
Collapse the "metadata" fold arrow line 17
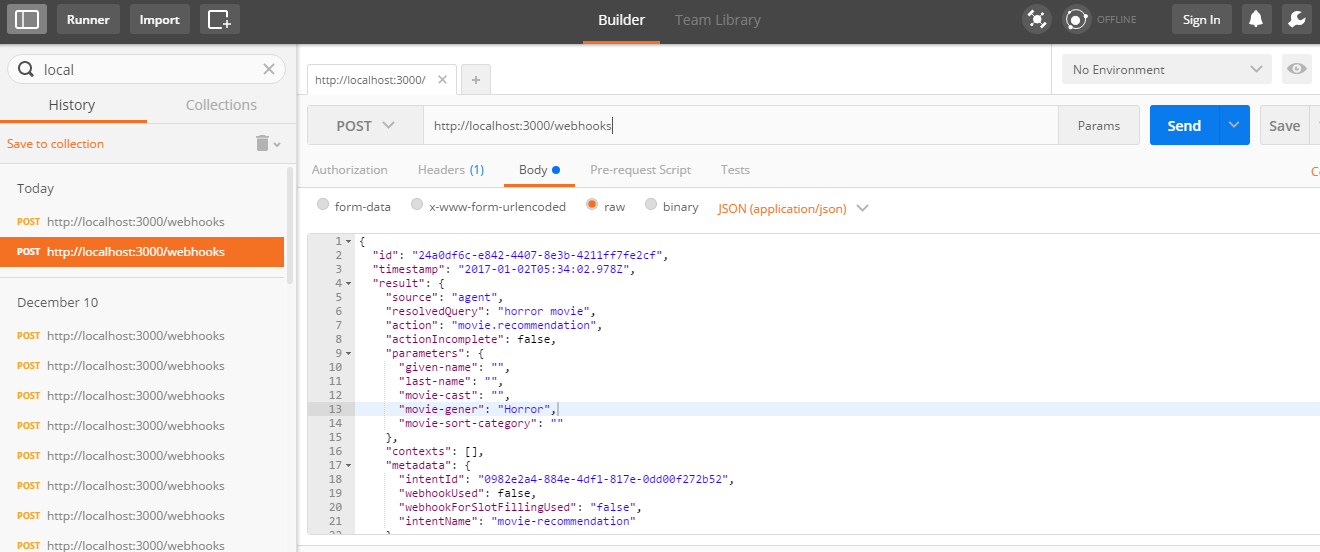tap(348, 465)
